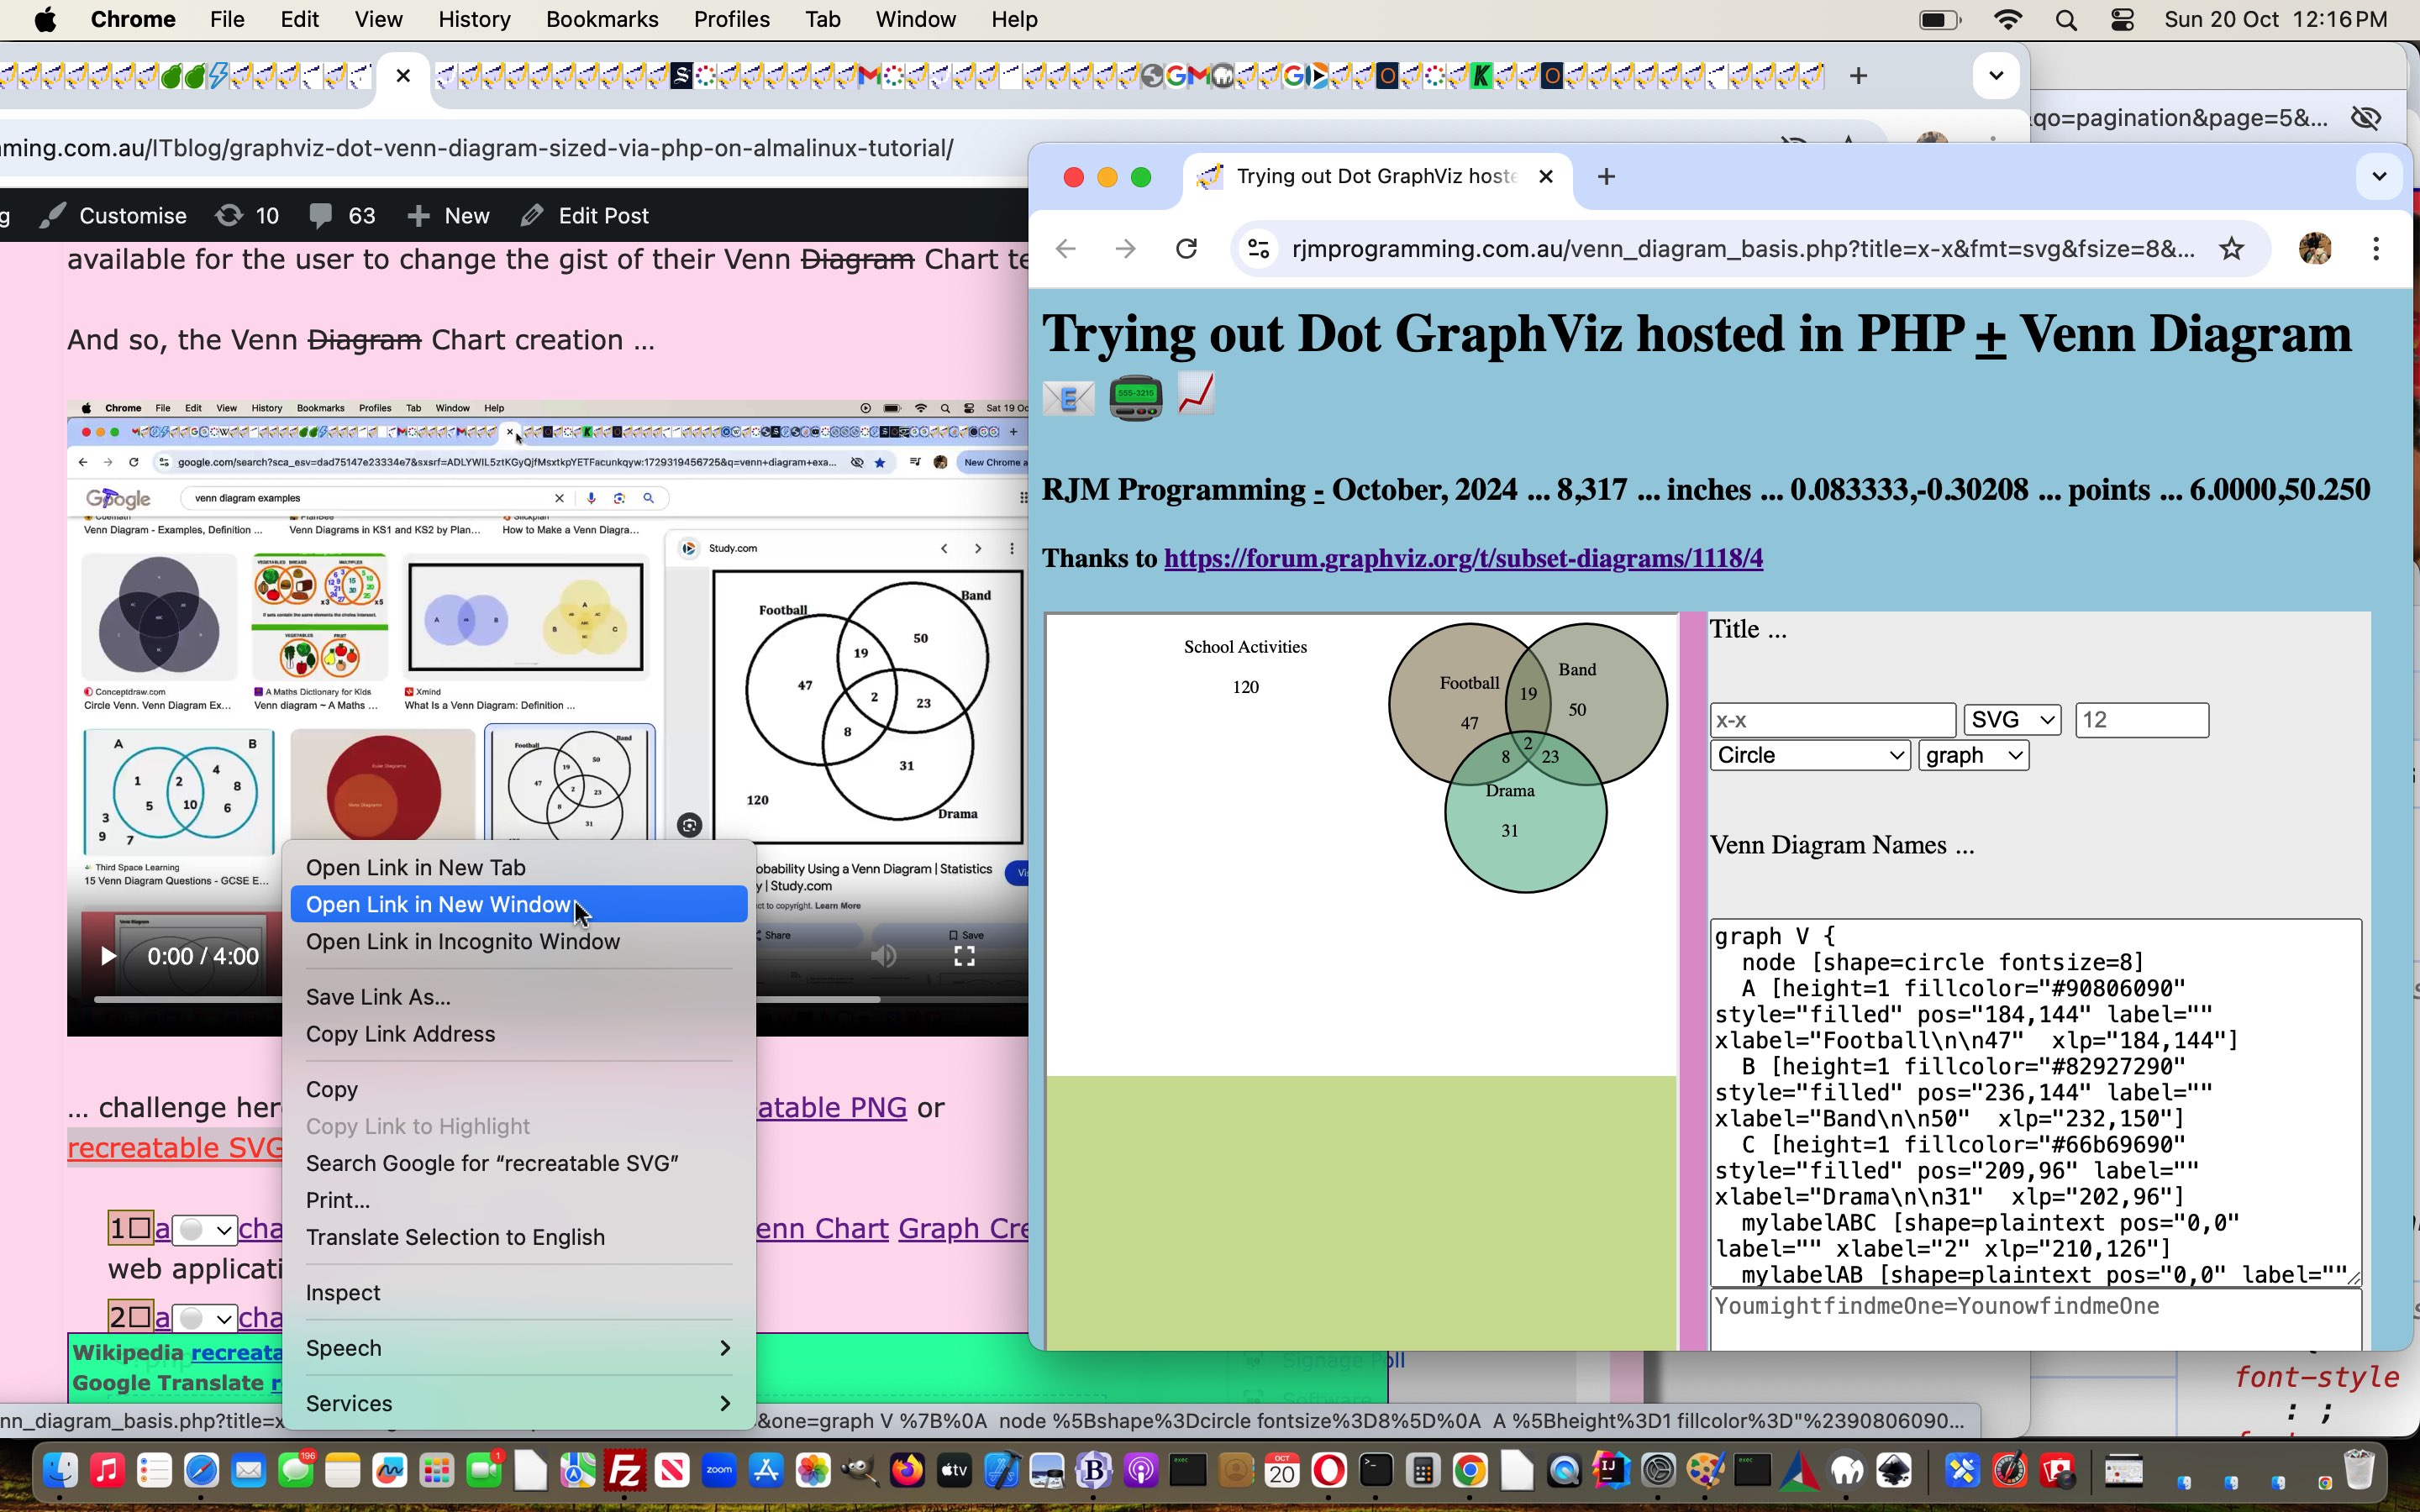Click the recreatable SVG link in blog post
Screen dimensions: 2420x1512
(x=174, y=1148)
